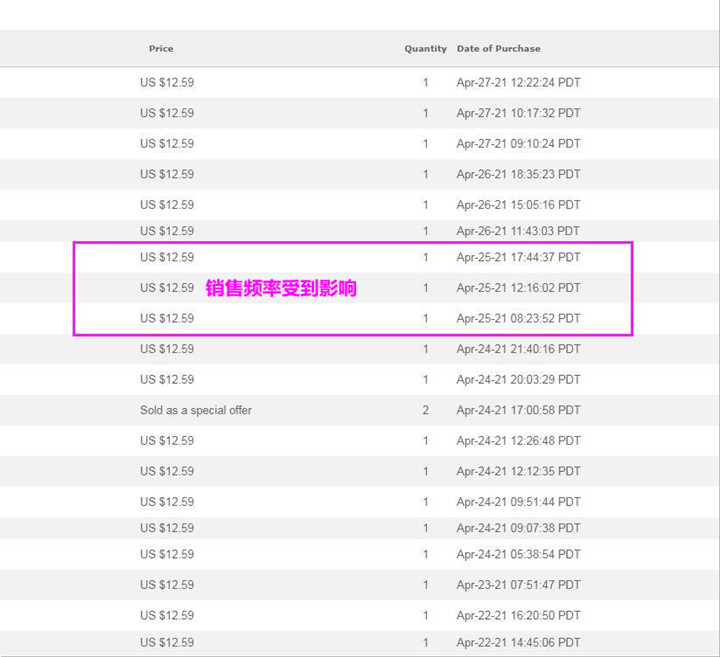Viewport: 720px width, 657px height.
Task: Click the magenta Chinese annotation text
Action: [x=281, y=288]
